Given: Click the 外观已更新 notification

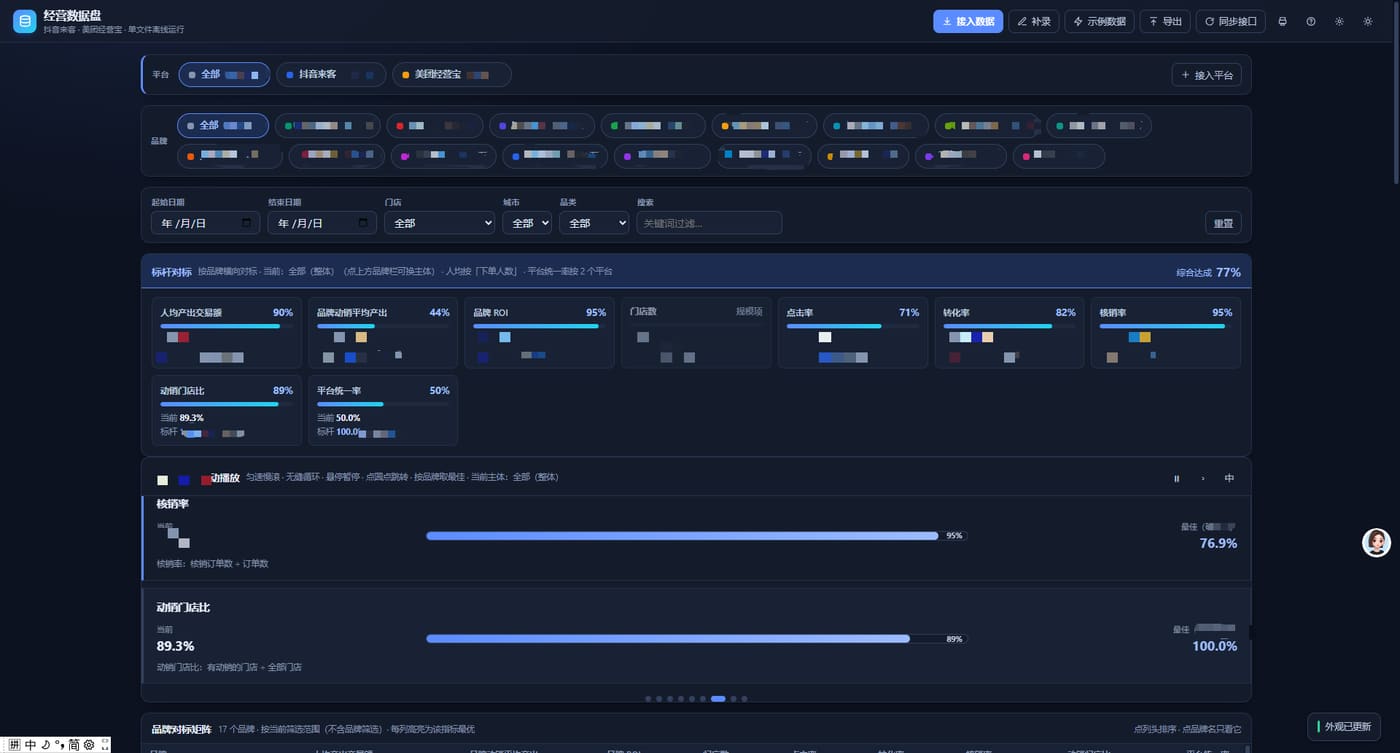Looking at the screenshot, I should (1344, 727).
